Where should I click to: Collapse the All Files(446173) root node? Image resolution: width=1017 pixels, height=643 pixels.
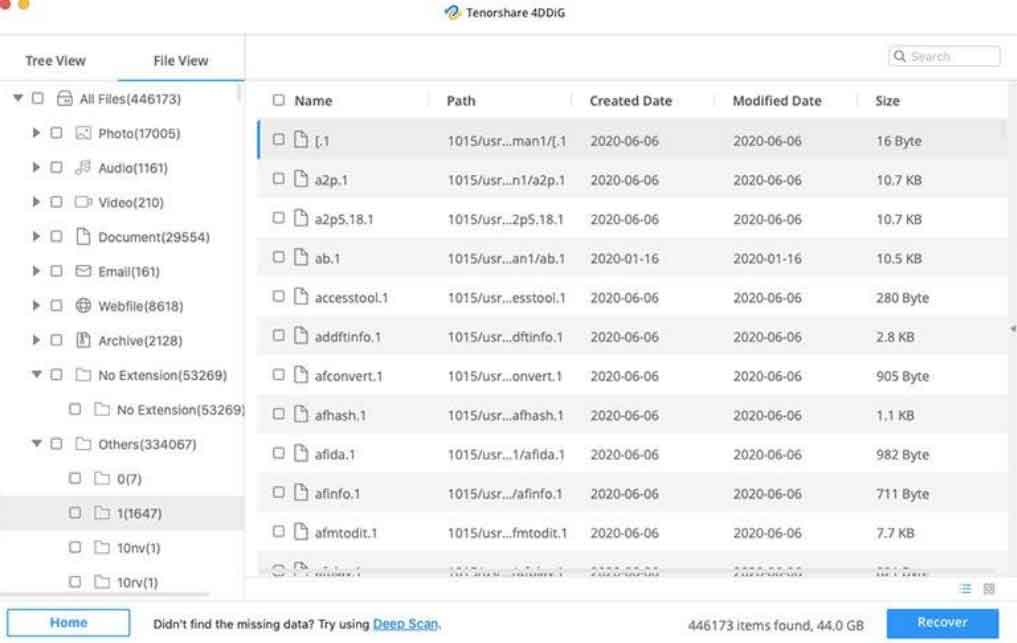tap(18, 98)
